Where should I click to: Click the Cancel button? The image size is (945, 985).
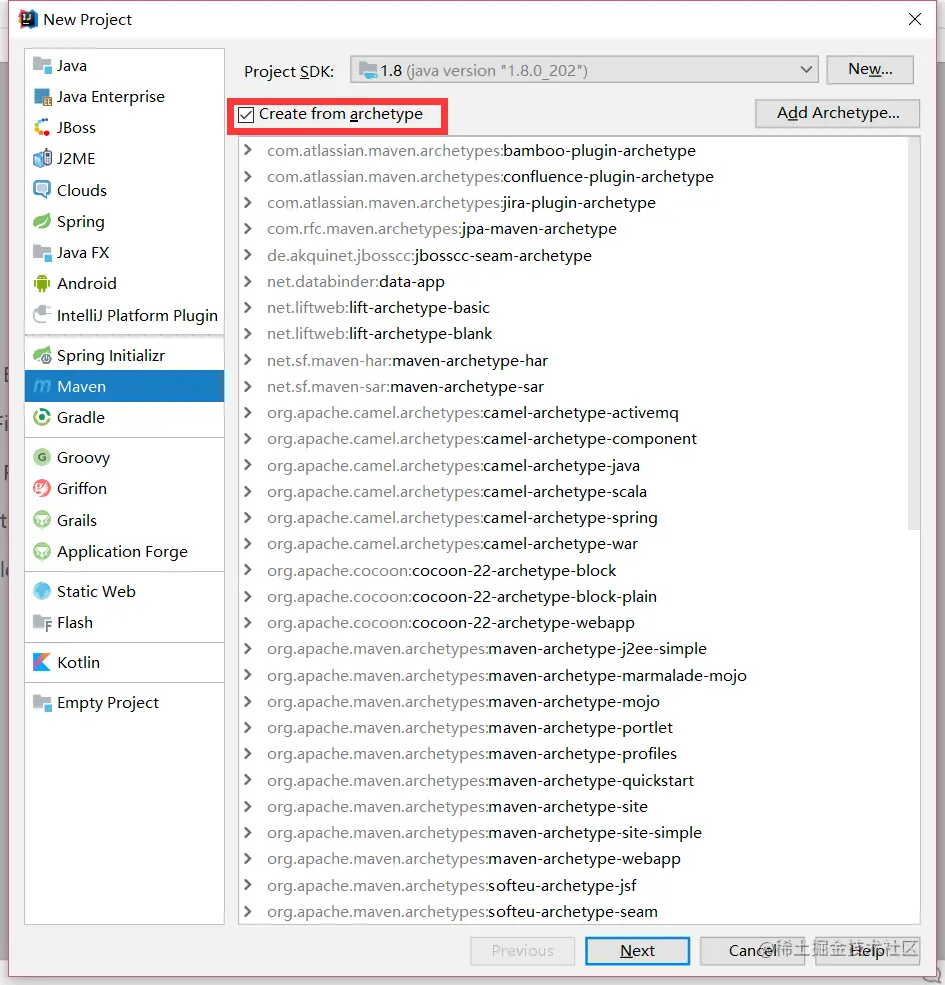[753, 951]
